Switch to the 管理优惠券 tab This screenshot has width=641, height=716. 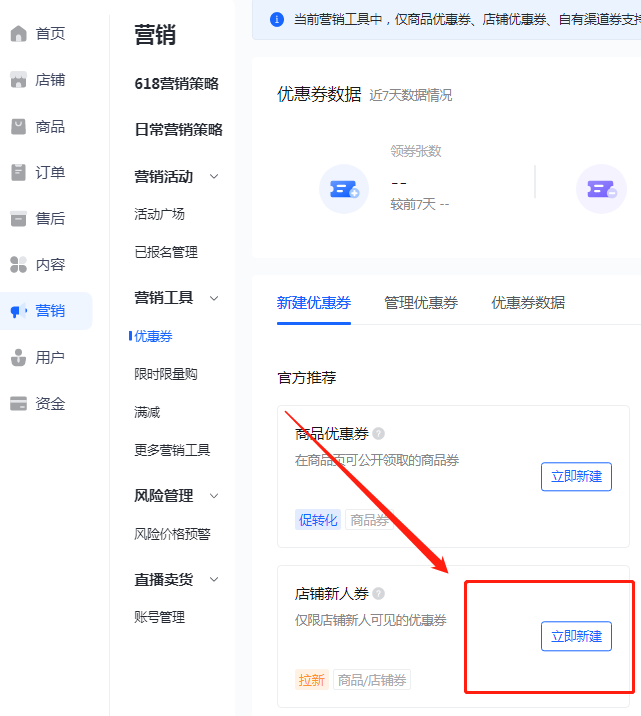pyautogui.click(x=421, y=303)
